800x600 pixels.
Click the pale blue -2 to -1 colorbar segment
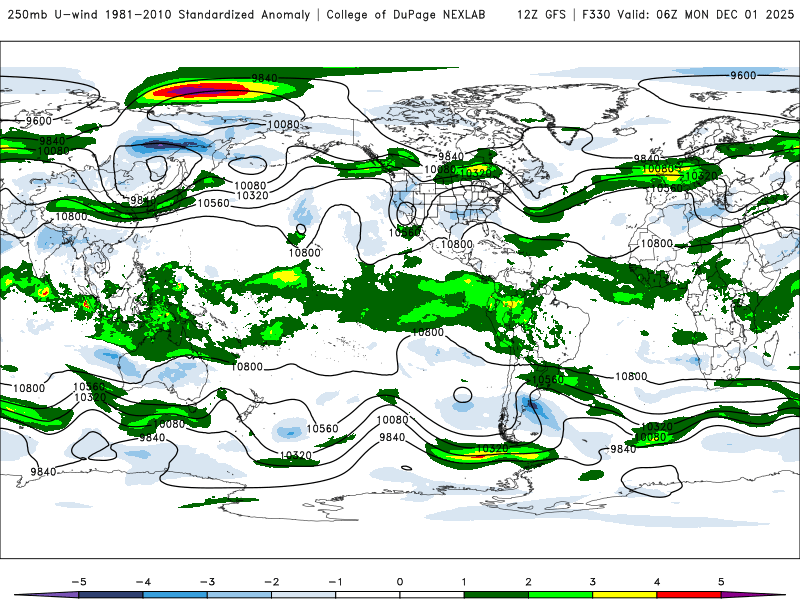[x=304, y=595]
